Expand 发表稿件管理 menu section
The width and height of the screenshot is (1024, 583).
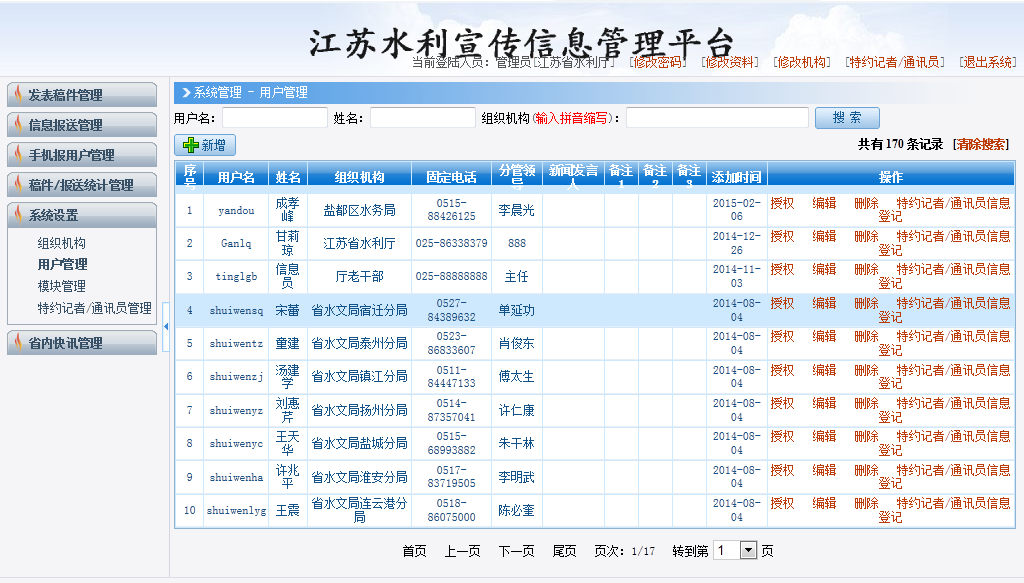tap(82, 95)
